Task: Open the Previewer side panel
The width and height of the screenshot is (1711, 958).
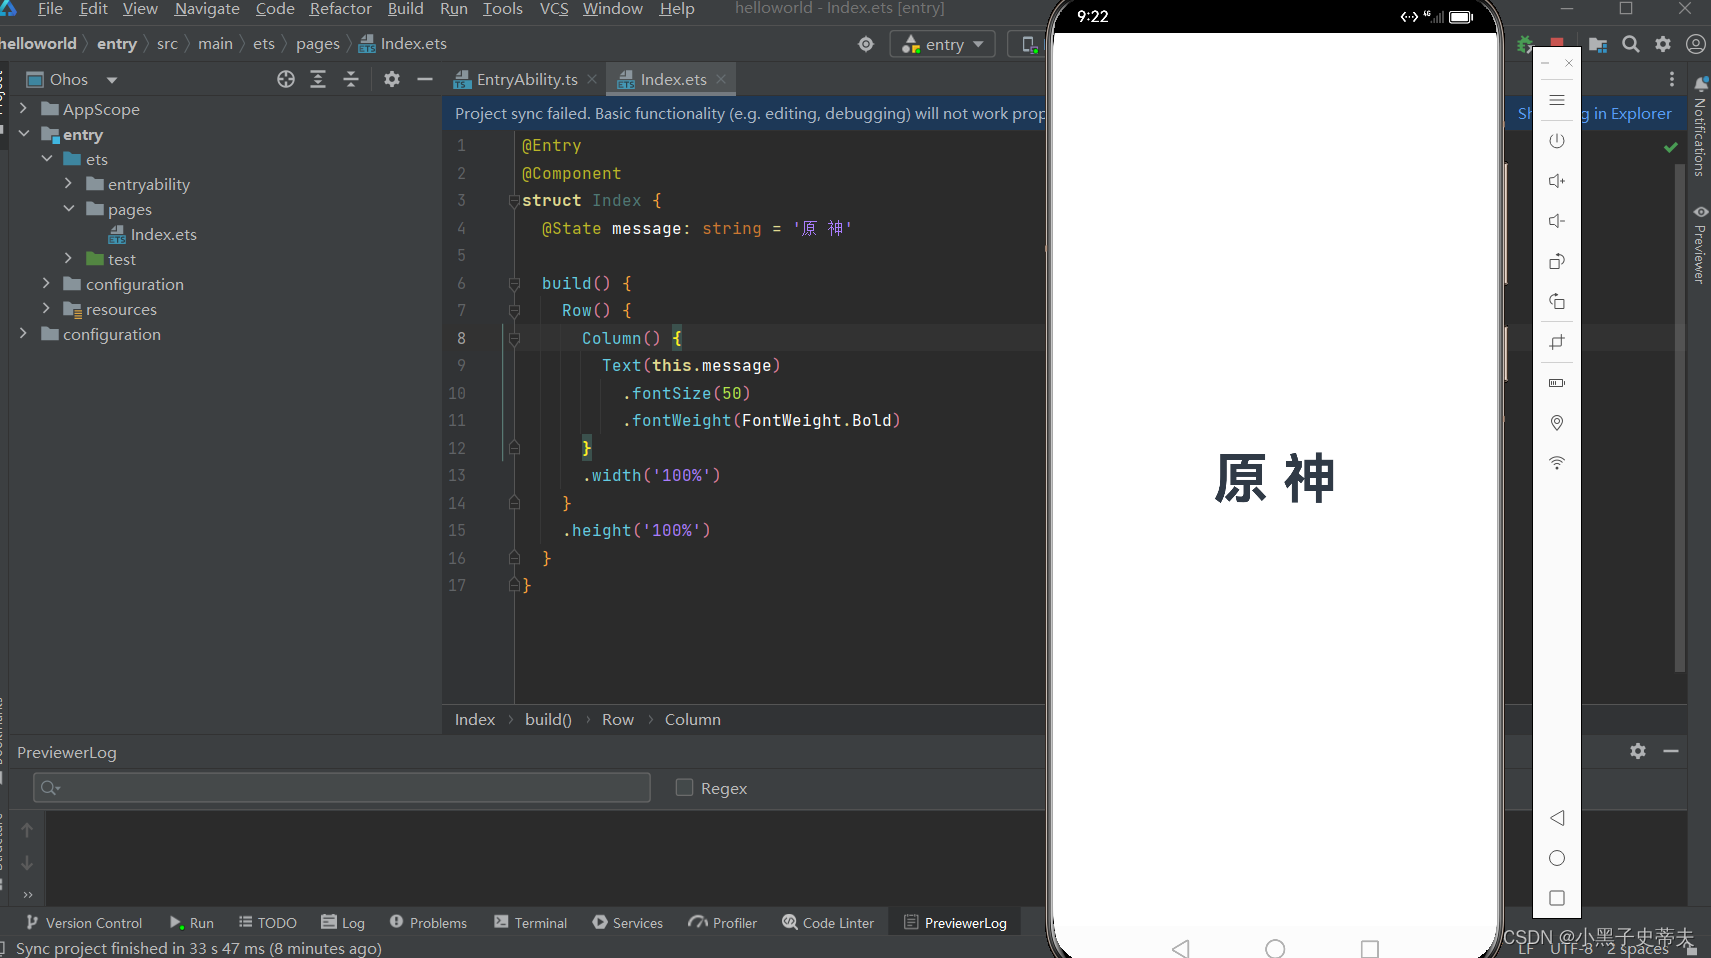Action: (x=1700, y=245)
